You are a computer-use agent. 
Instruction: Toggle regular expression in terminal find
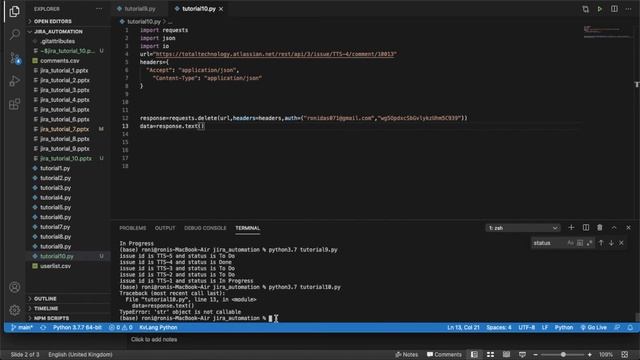click(x=589, y=243)
